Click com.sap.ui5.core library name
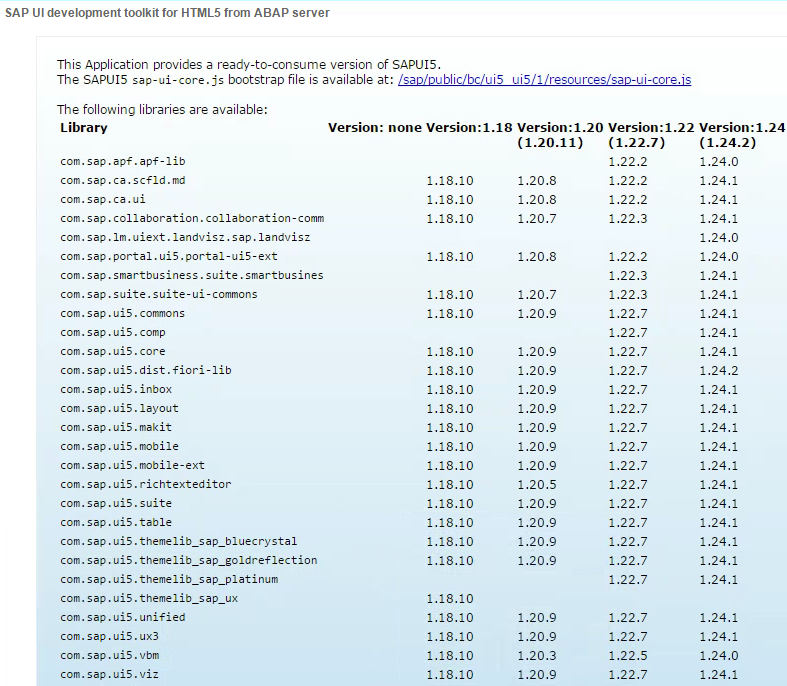This screenshot has height=686, width=787. pyautogui.click(x=112, y=351)
